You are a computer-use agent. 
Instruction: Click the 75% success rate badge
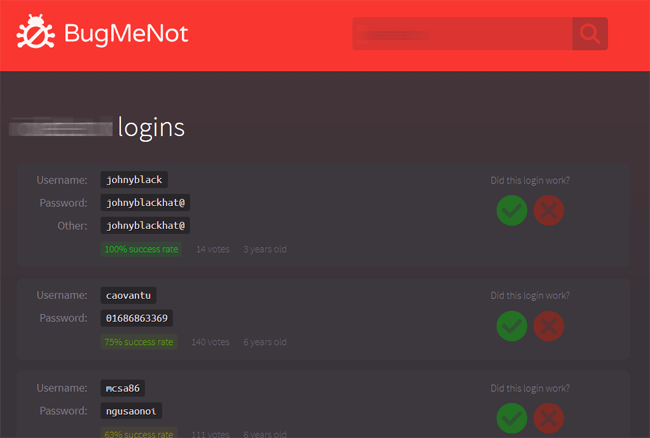click(x=139, y=342)
